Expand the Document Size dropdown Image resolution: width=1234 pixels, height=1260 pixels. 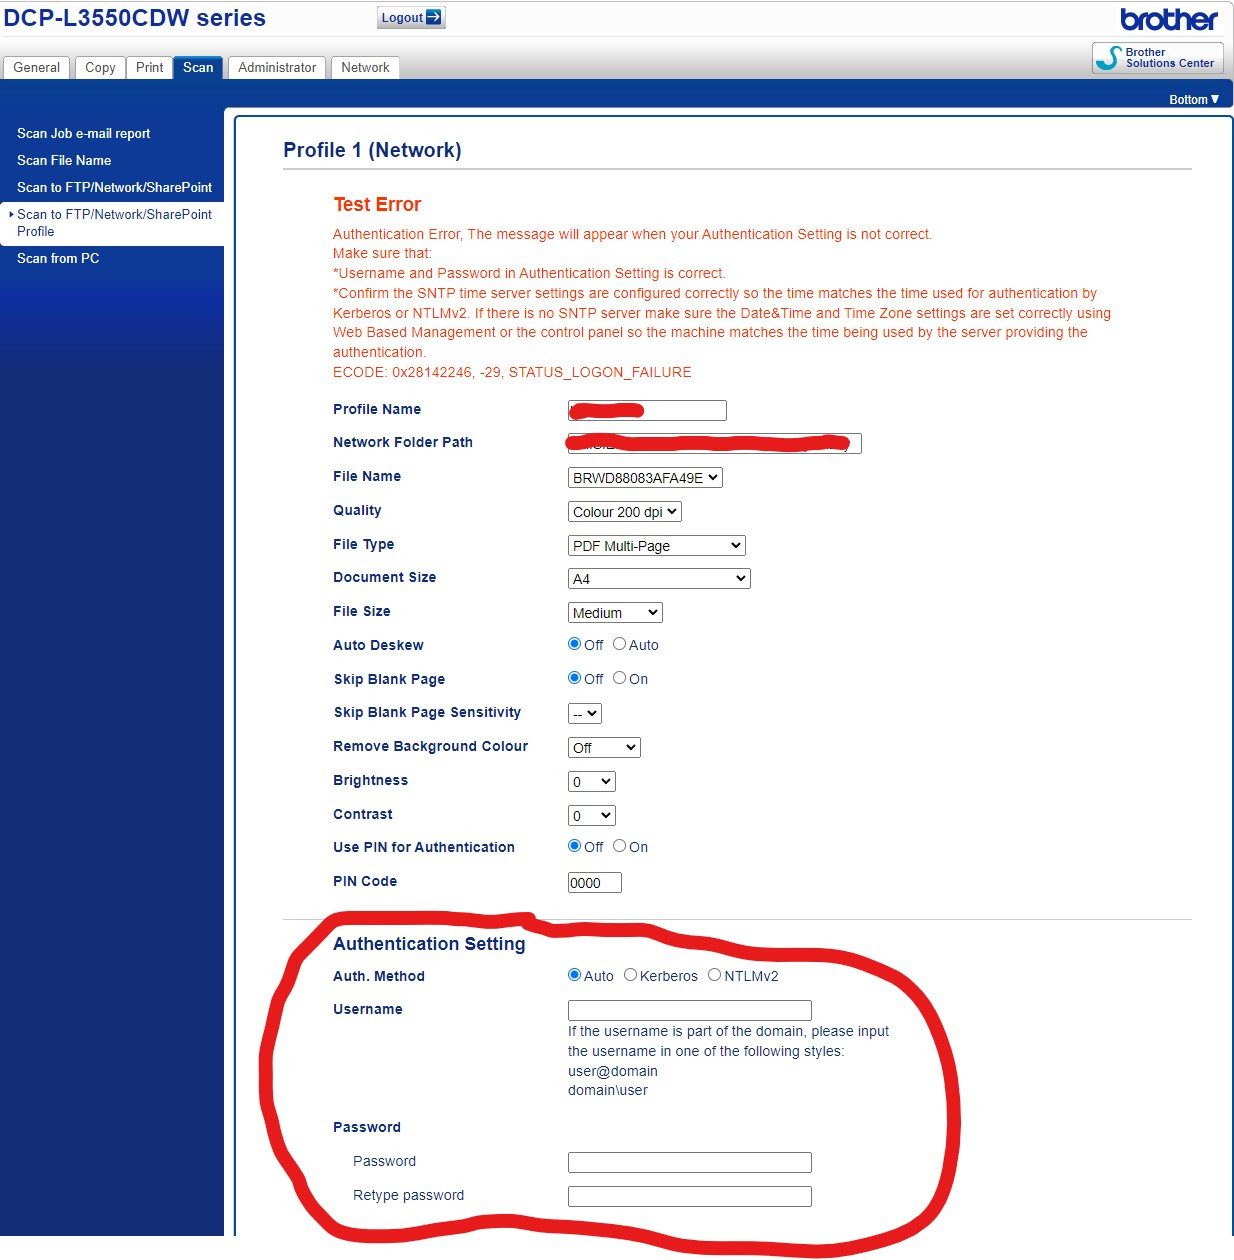[x=658, y=578]
